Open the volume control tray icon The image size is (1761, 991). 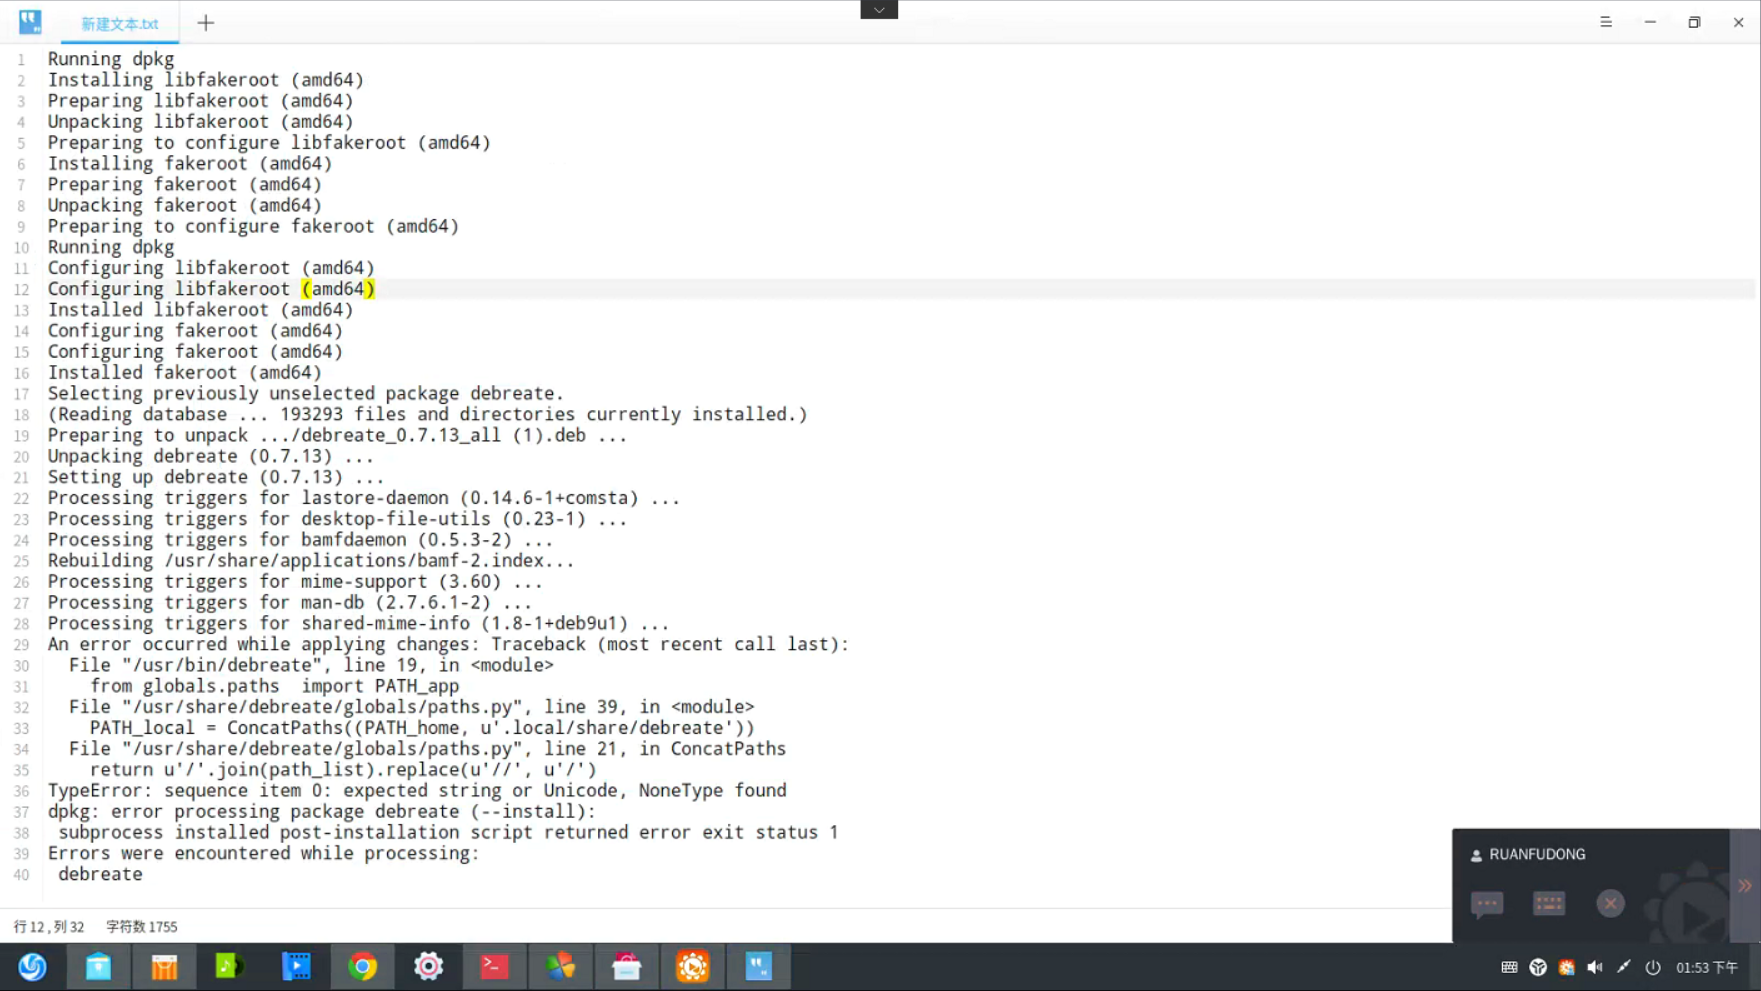[1595, 967]
